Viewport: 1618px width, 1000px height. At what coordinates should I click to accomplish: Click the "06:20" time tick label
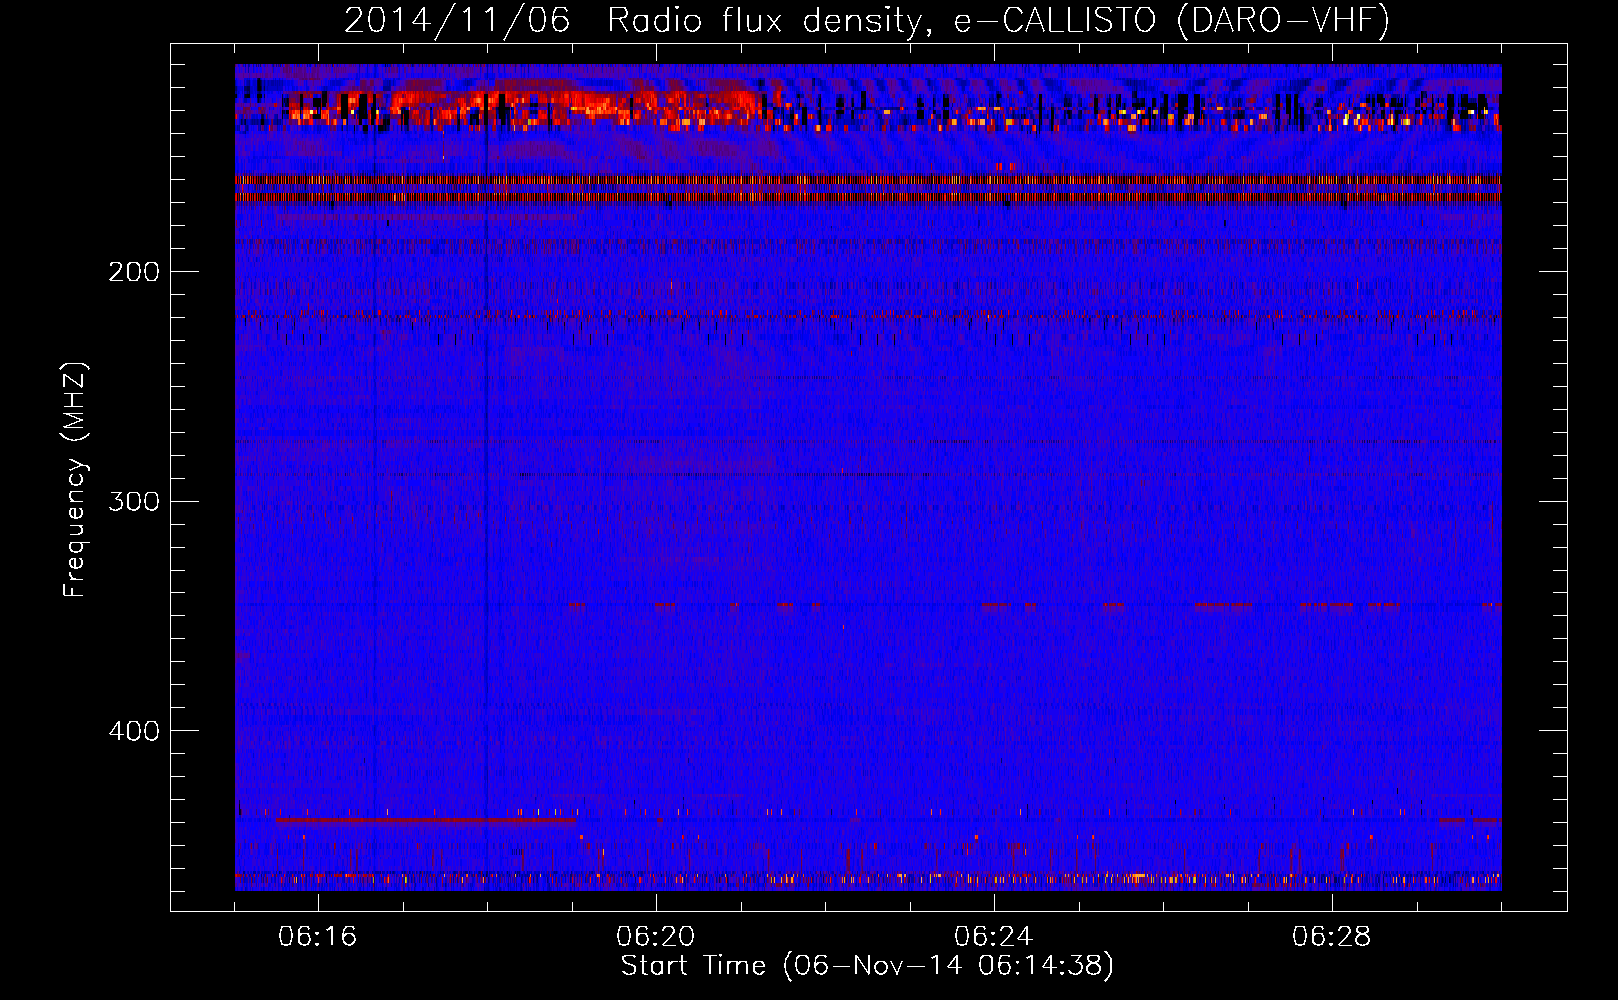[x=656, y=937]
